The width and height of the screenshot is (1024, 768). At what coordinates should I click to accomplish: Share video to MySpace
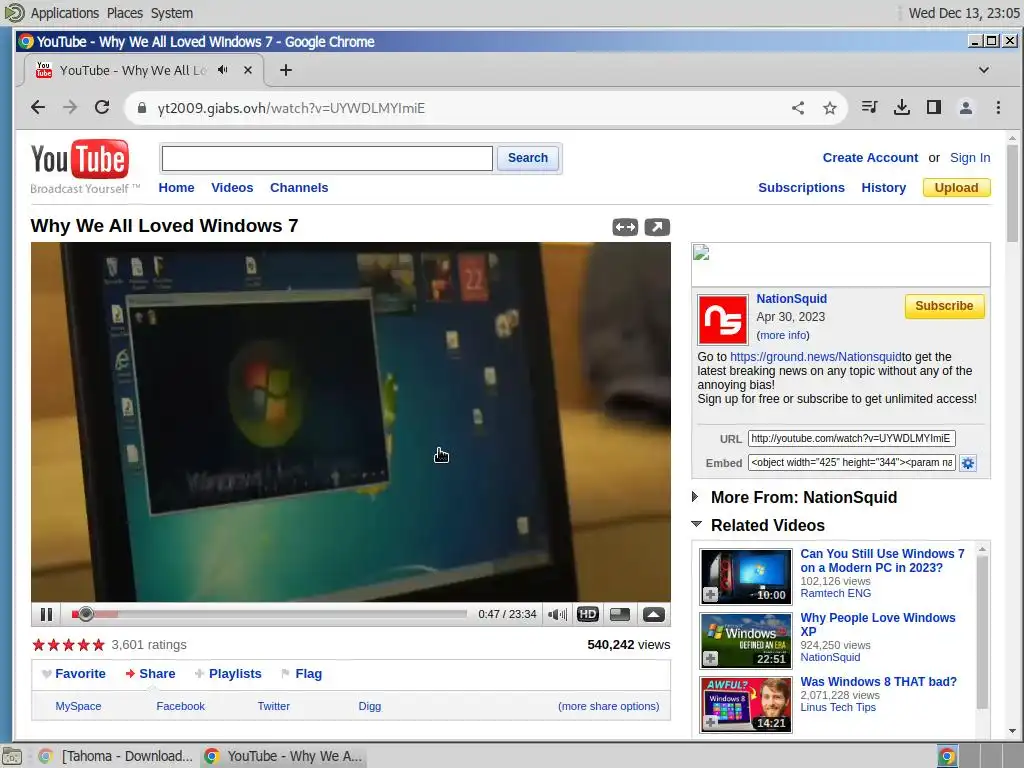(78, 706)
